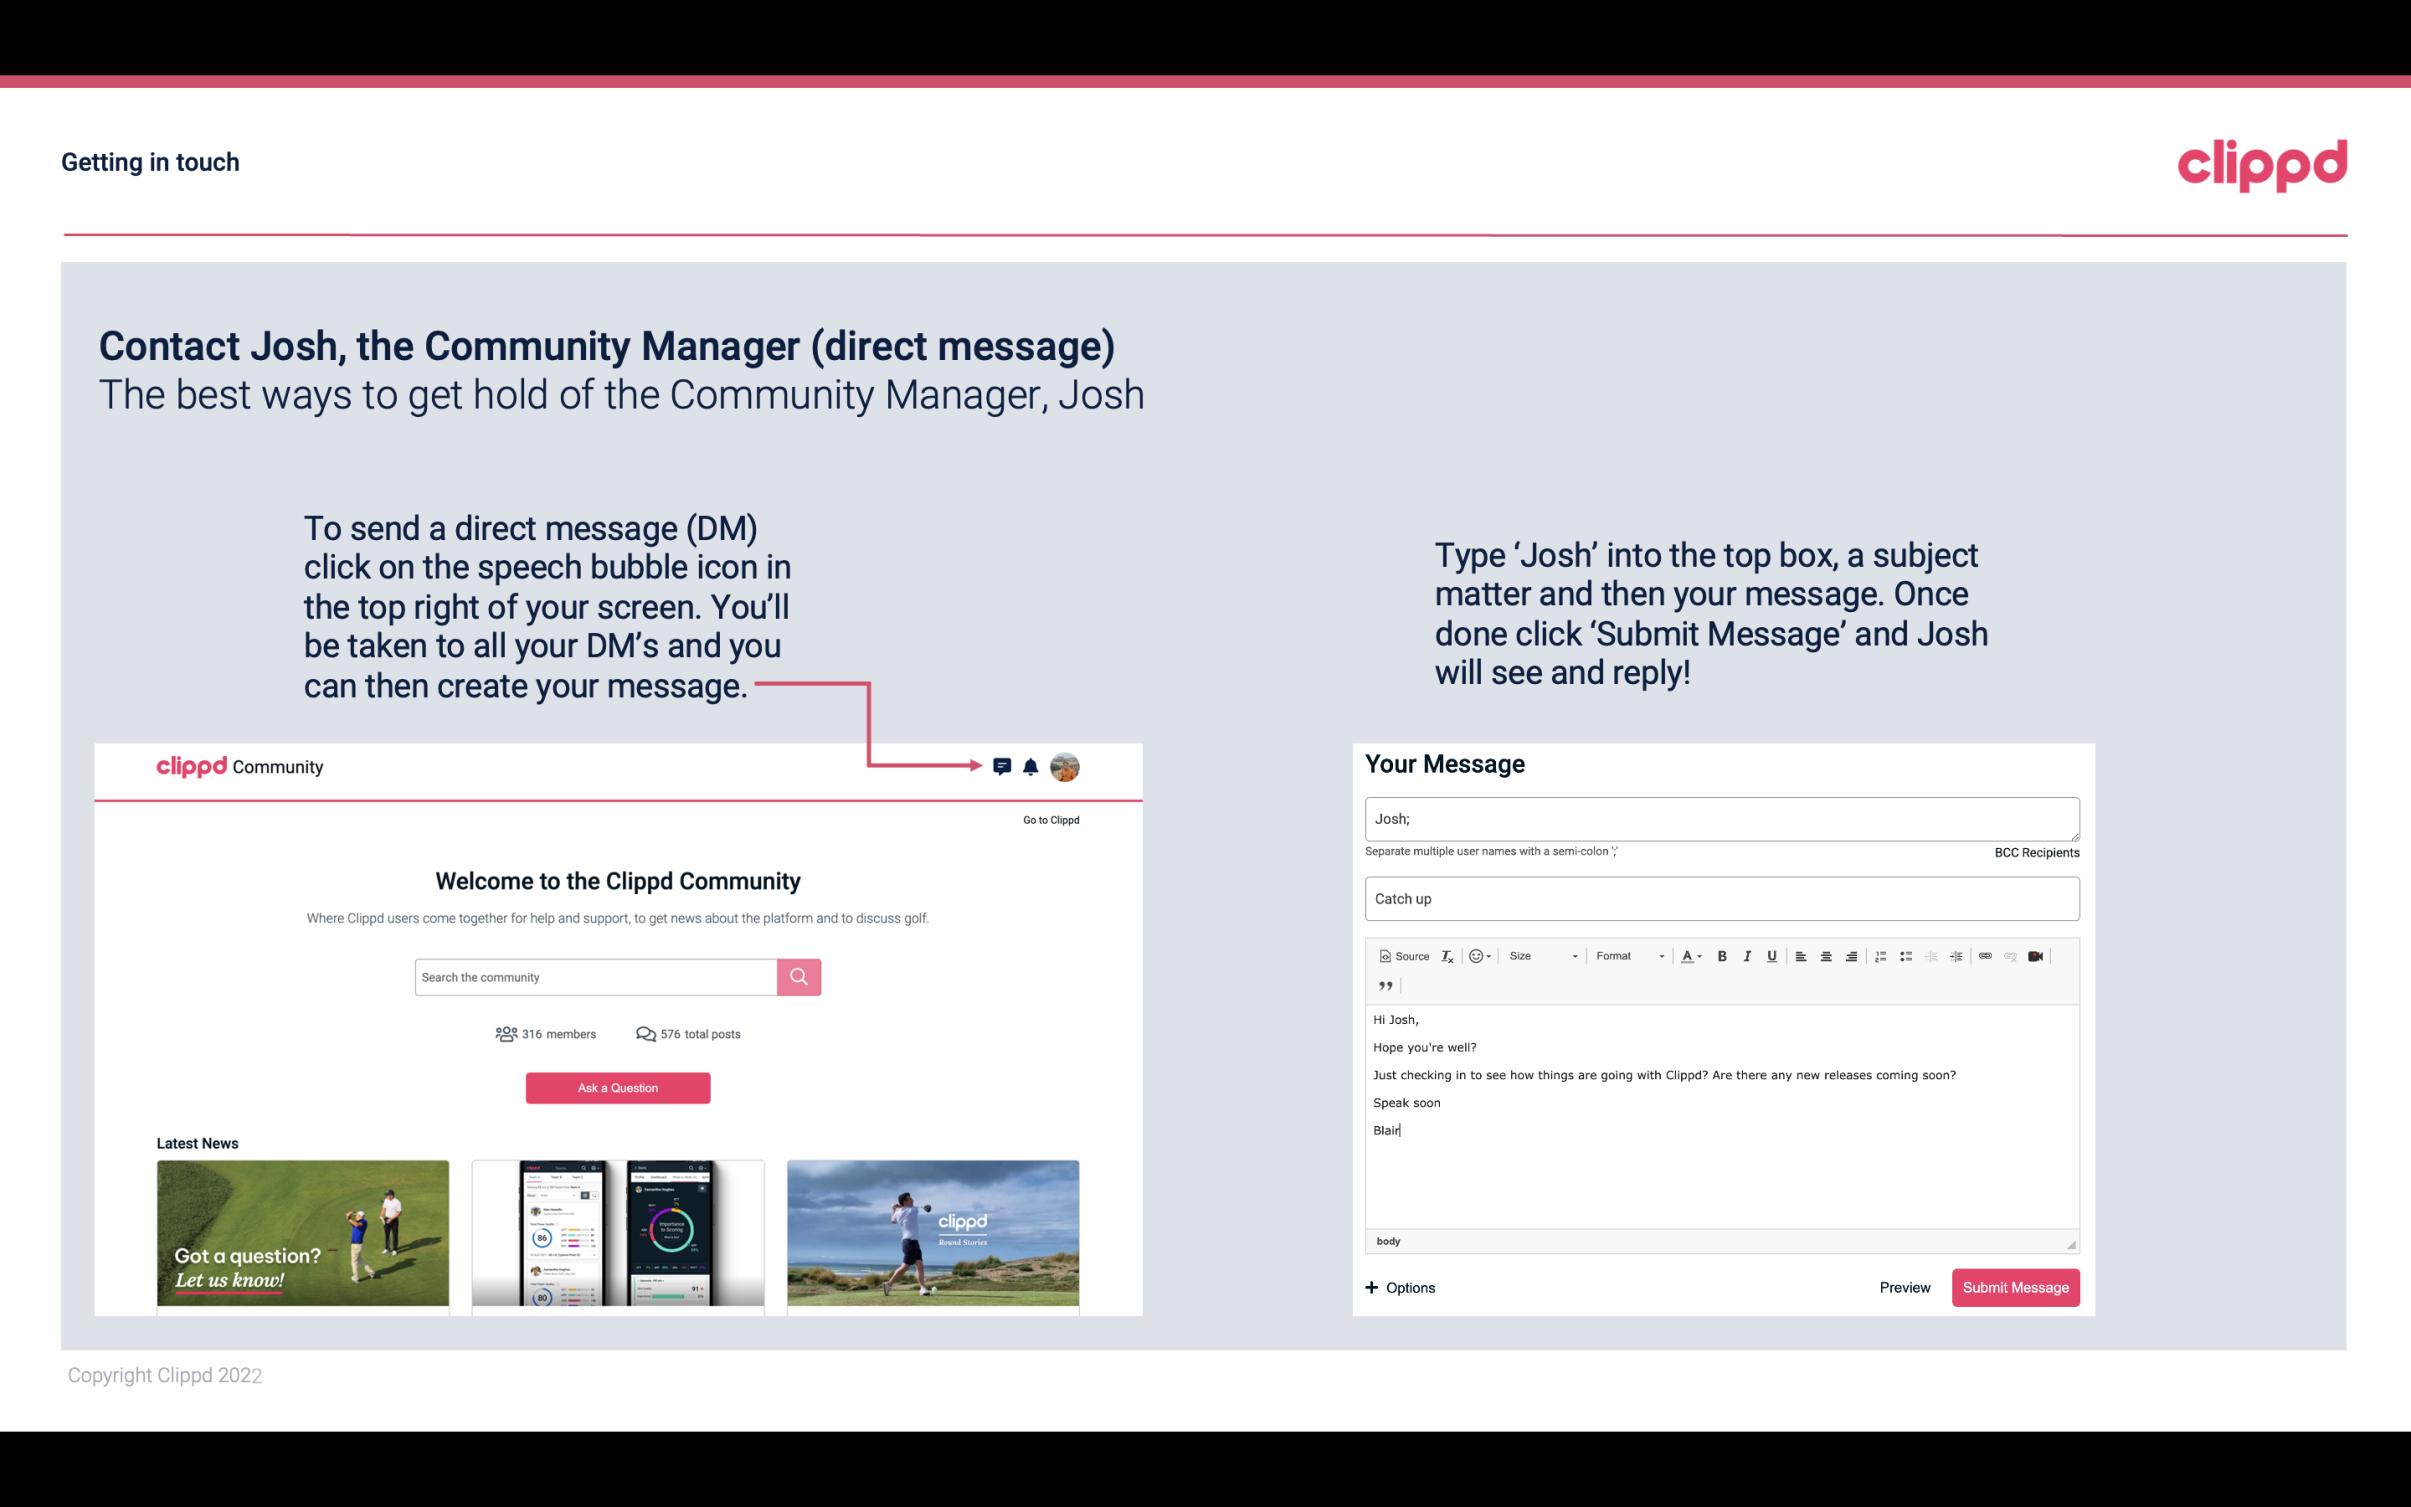Expand the Options section below message
This screenshot has width=2411, height=1507.
pyautogui.click(x=1401, y=1287)
